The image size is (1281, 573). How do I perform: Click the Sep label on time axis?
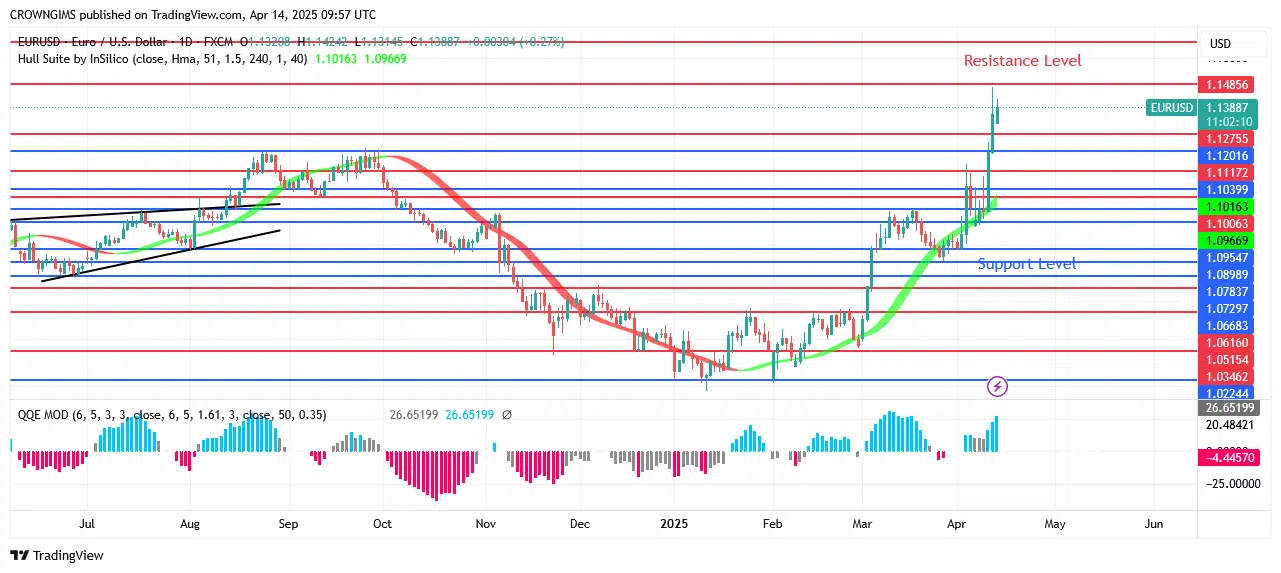pos(288,523)
